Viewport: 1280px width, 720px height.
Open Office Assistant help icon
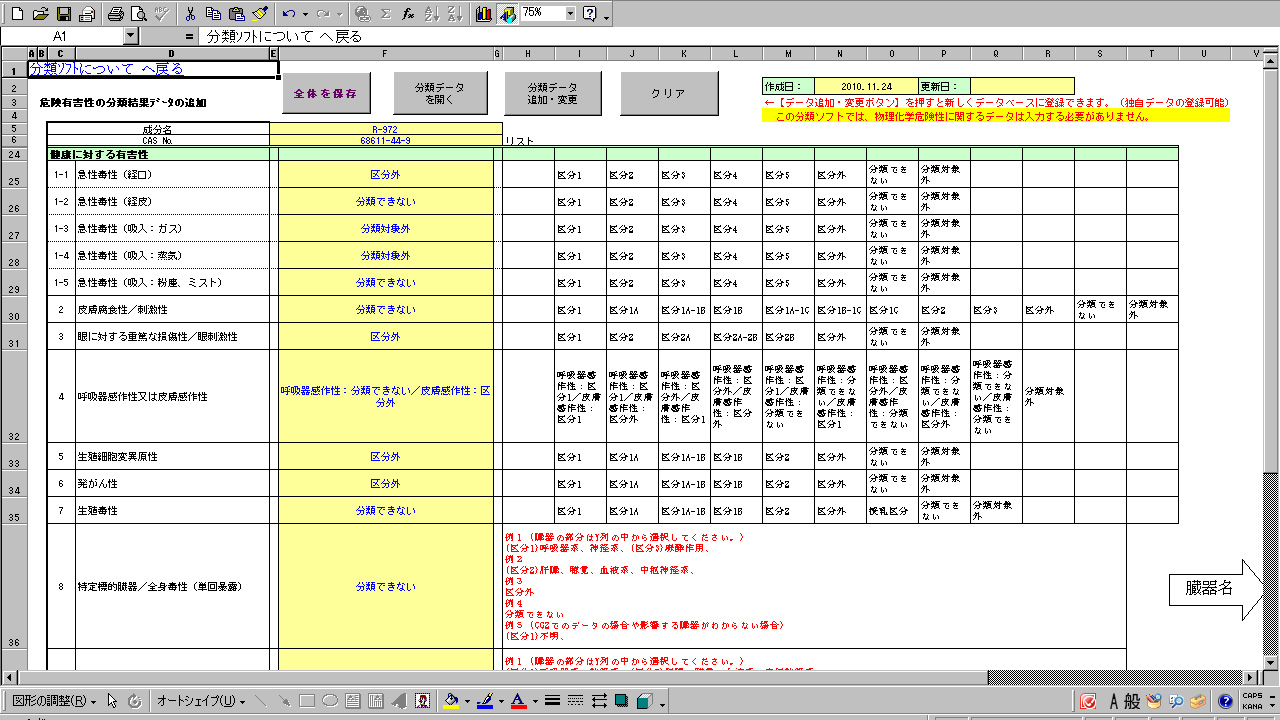pyautogui.click(x=590, y=14)
